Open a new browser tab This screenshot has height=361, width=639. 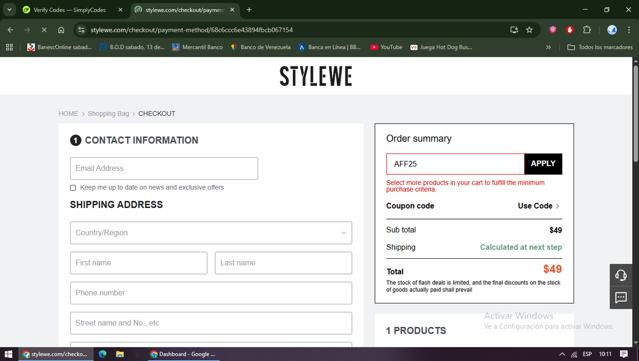249,10
